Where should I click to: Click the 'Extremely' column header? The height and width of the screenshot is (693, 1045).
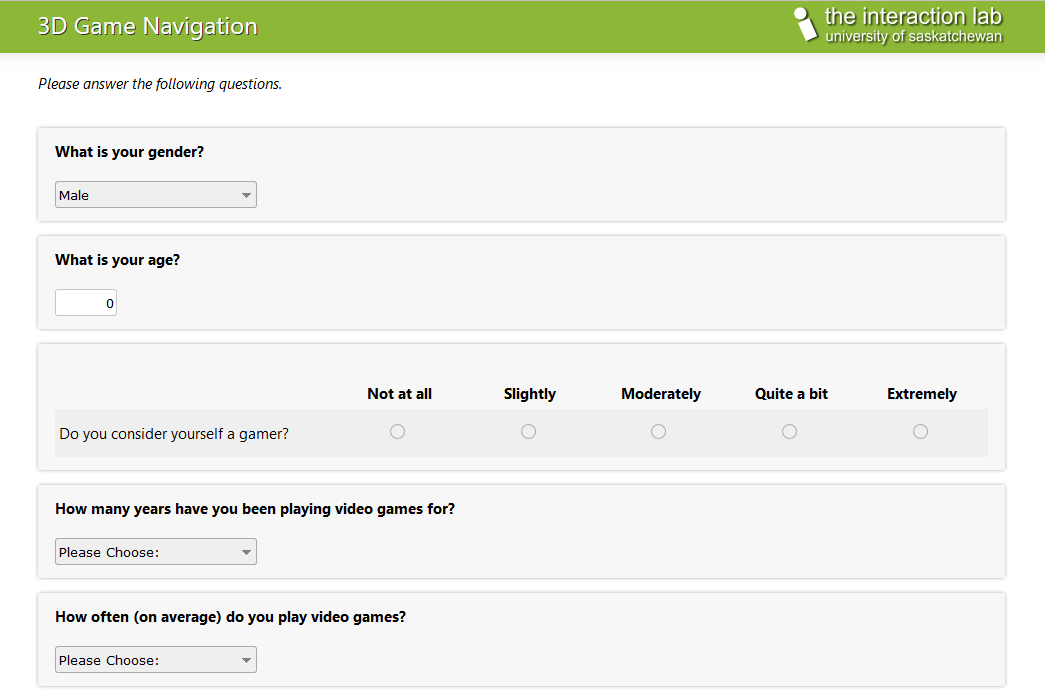coord(922,394)
